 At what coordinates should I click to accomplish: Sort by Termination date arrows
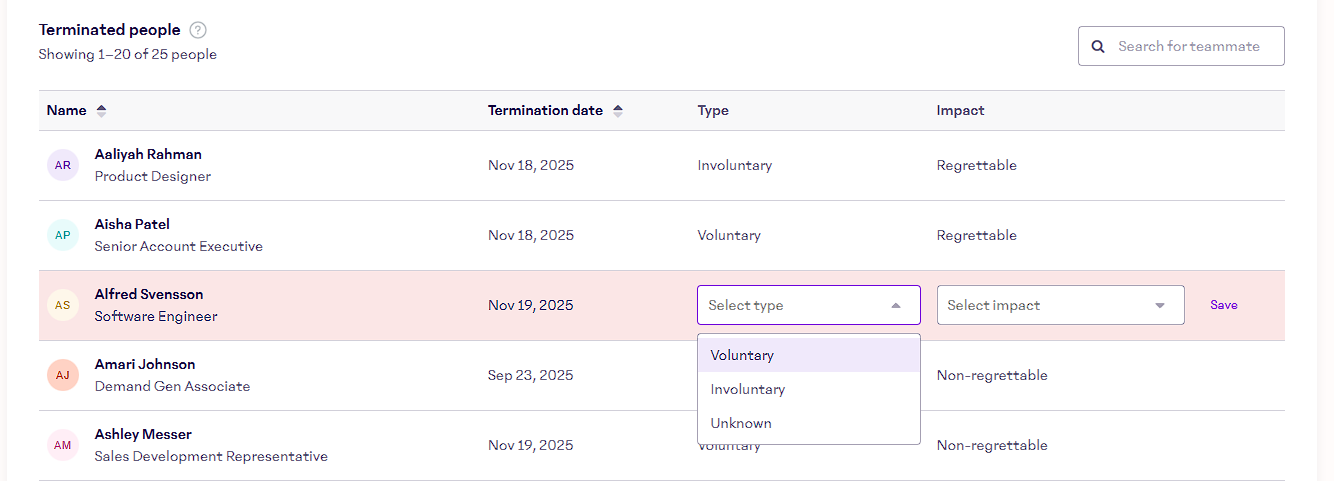tap(618, 111)
